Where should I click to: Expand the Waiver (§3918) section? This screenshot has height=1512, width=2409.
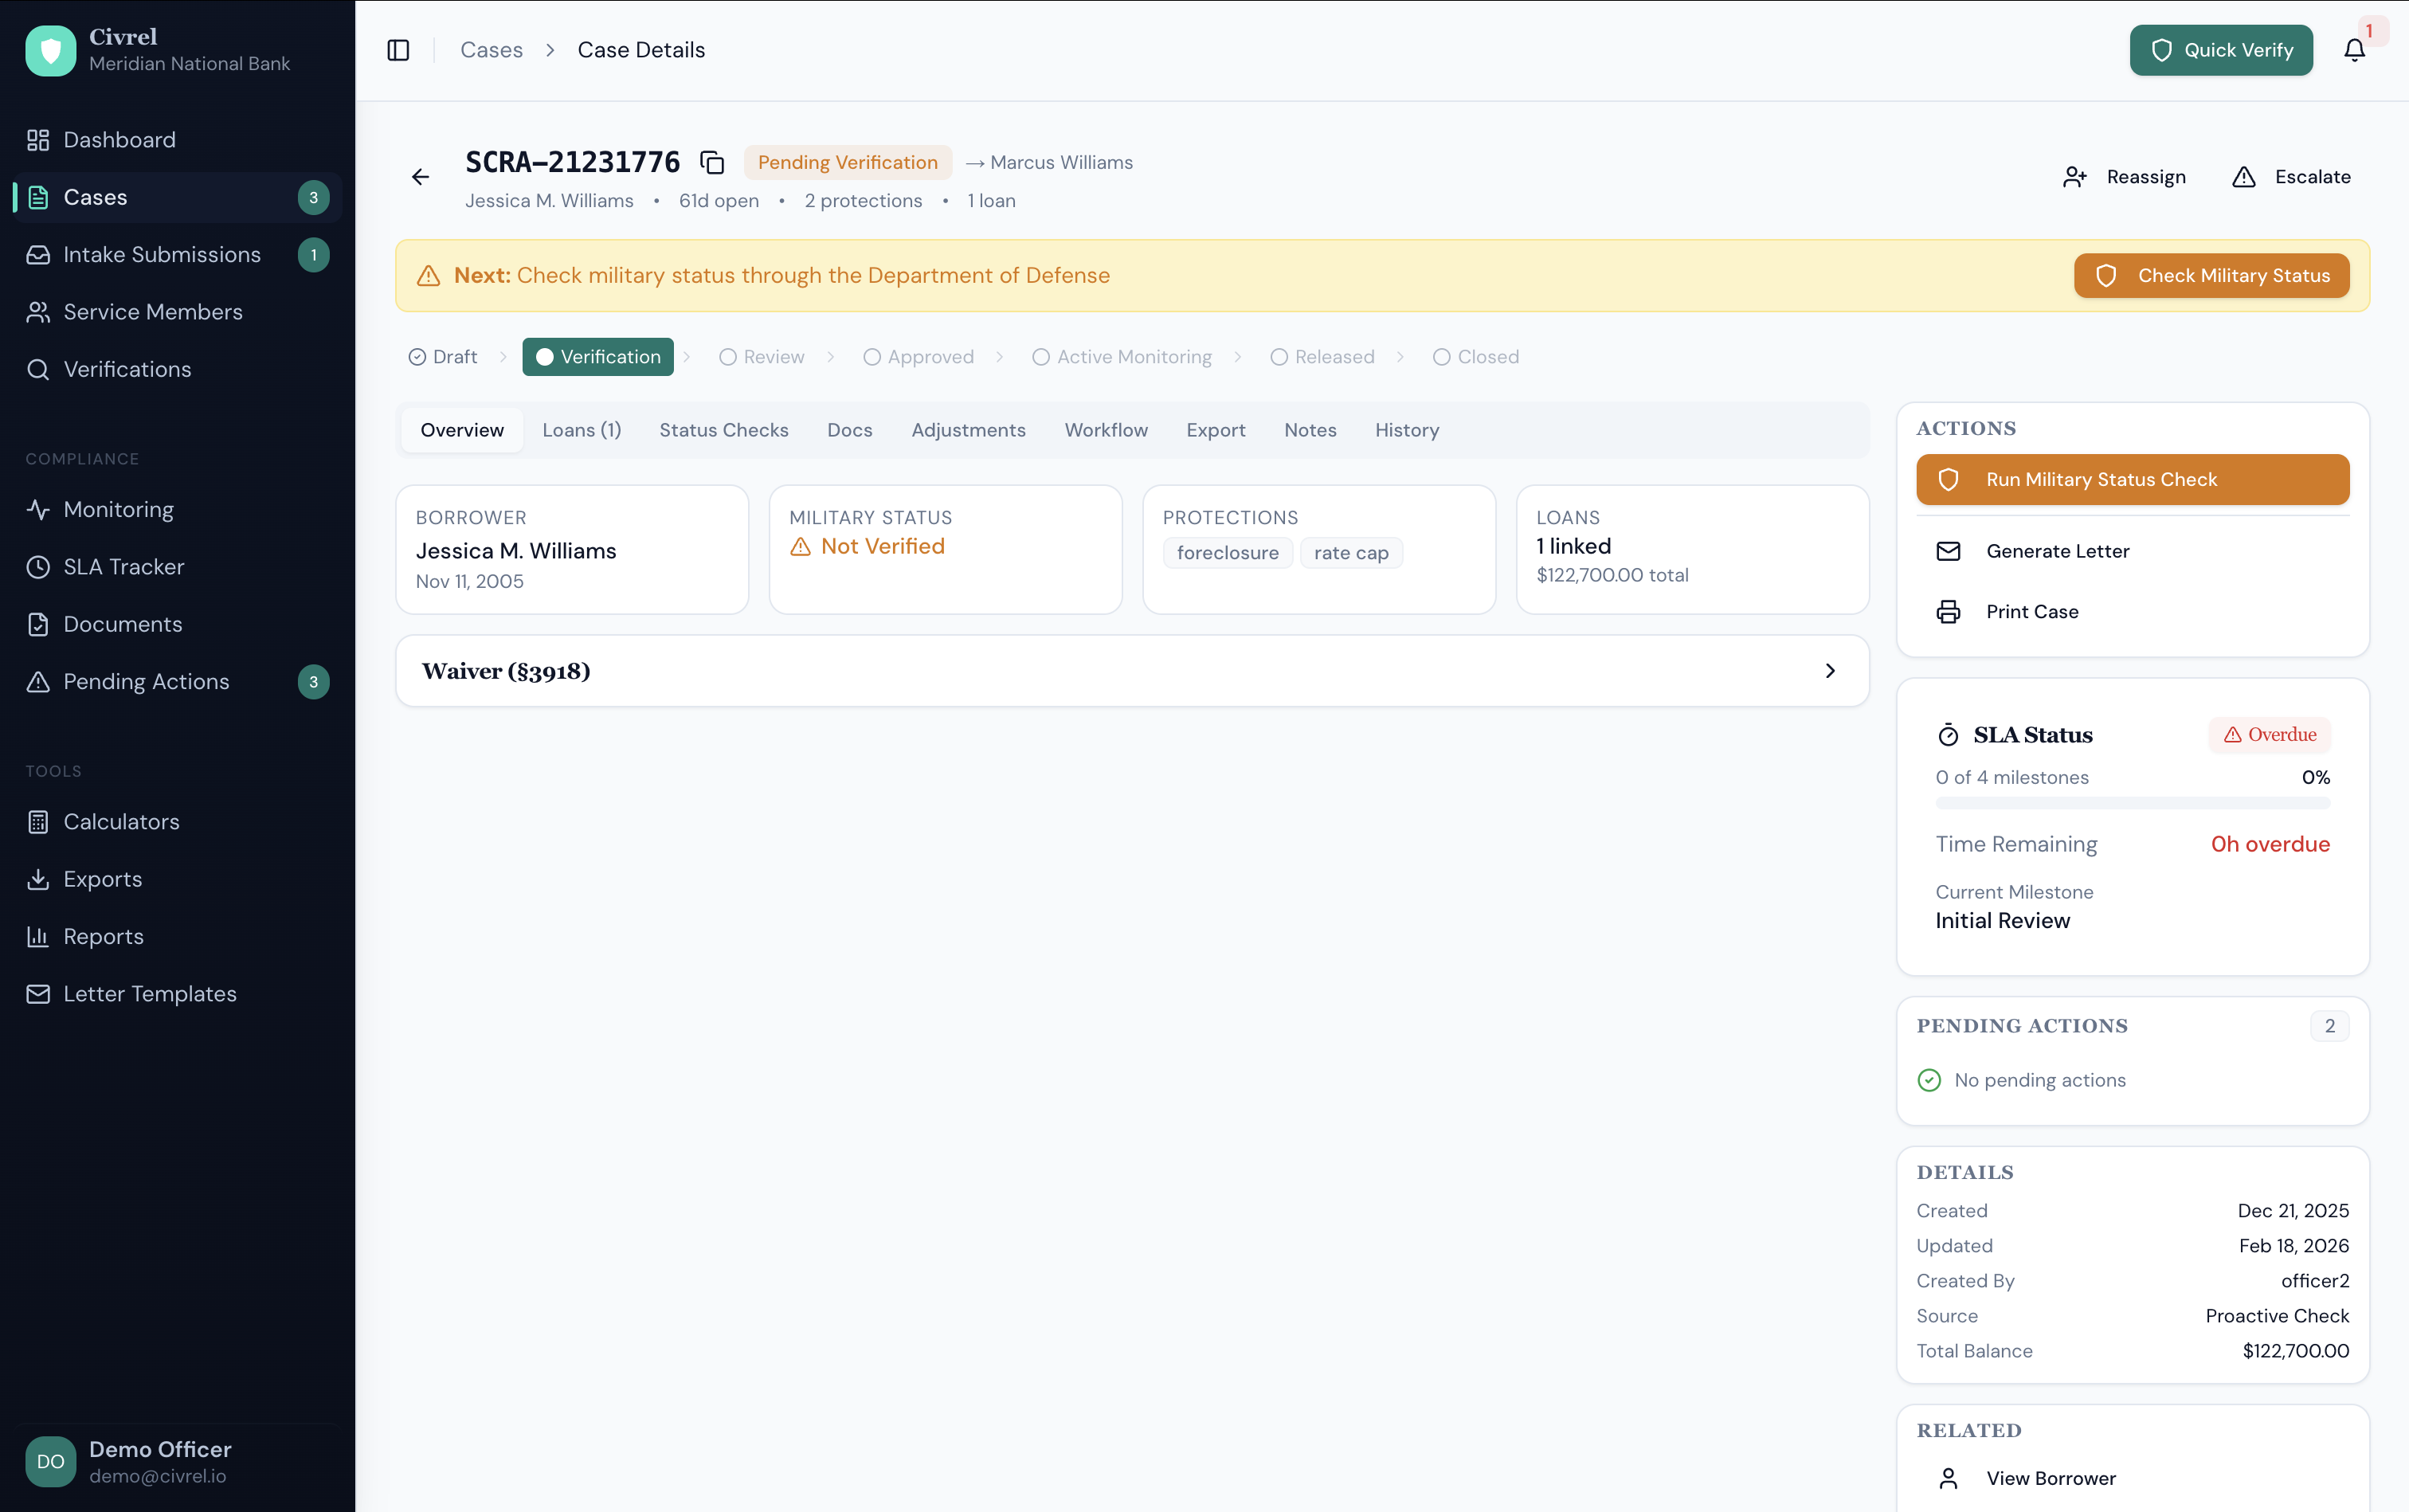pyautogui.click(x=1131, y=670)
